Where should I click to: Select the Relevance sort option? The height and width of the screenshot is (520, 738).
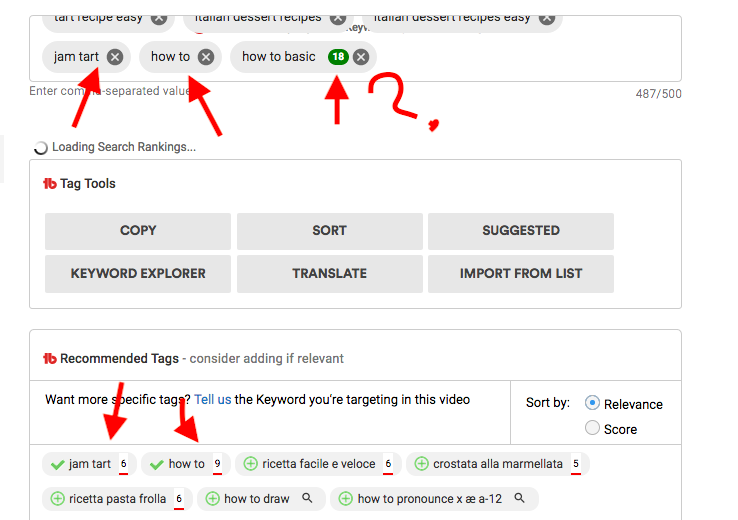[592, 403]
